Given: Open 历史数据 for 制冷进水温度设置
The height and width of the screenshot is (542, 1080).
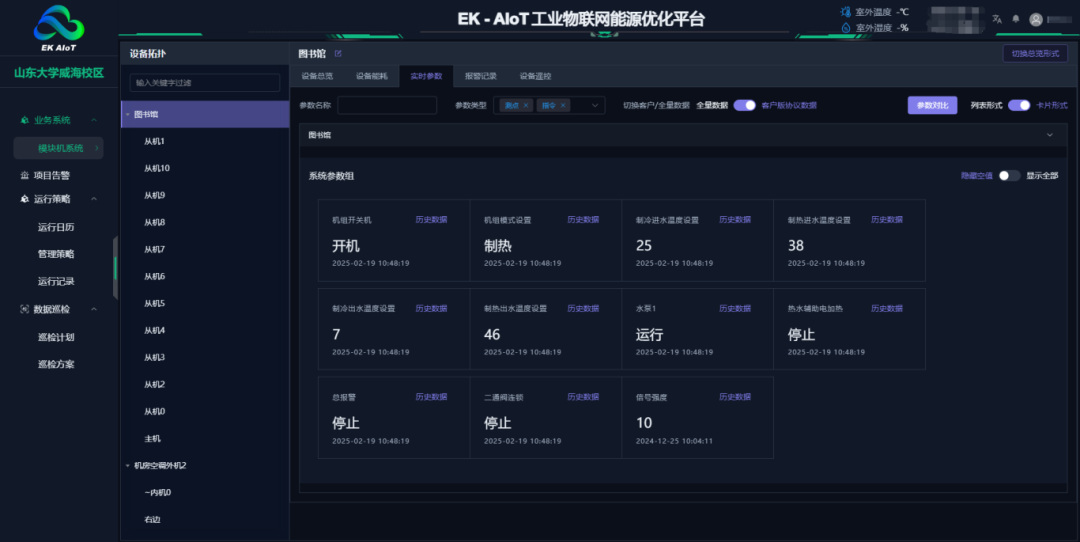Looking at the screenshot, I should tap(735, 220).
